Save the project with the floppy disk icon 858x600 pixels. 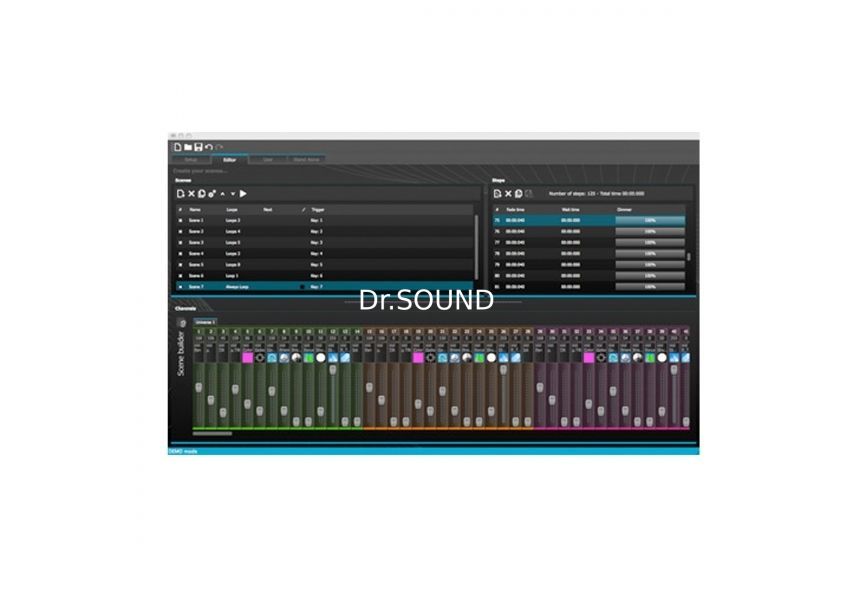198,147
